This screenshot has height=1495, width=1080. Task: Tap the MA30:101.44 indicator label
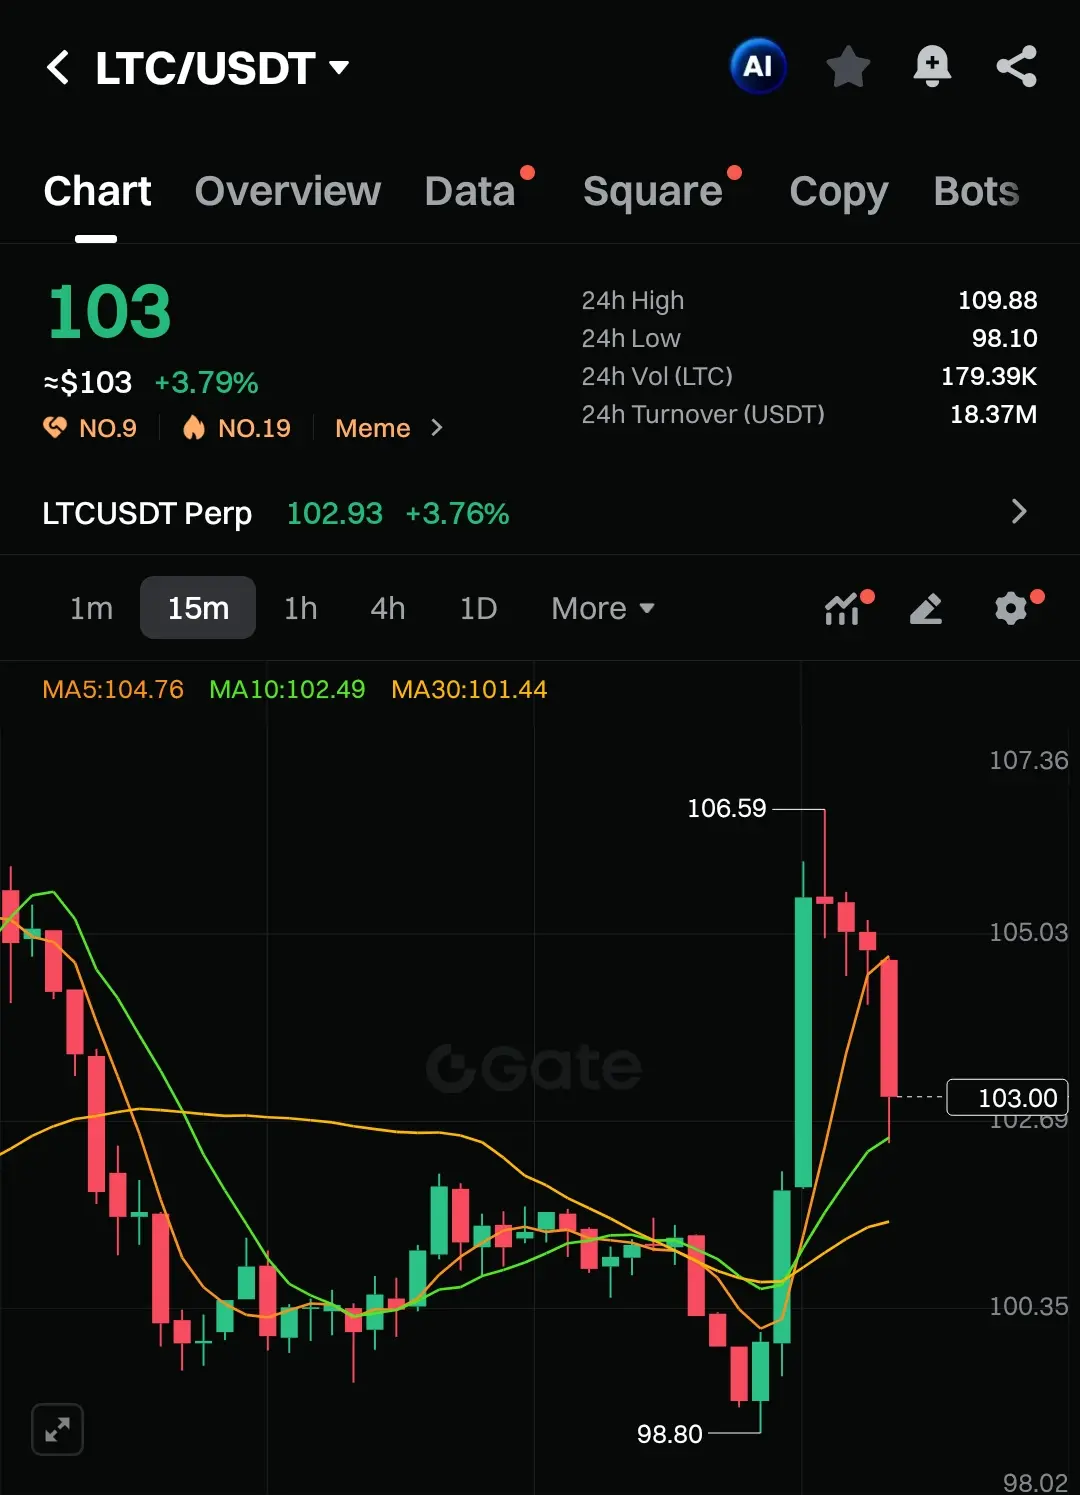point(469,689)
